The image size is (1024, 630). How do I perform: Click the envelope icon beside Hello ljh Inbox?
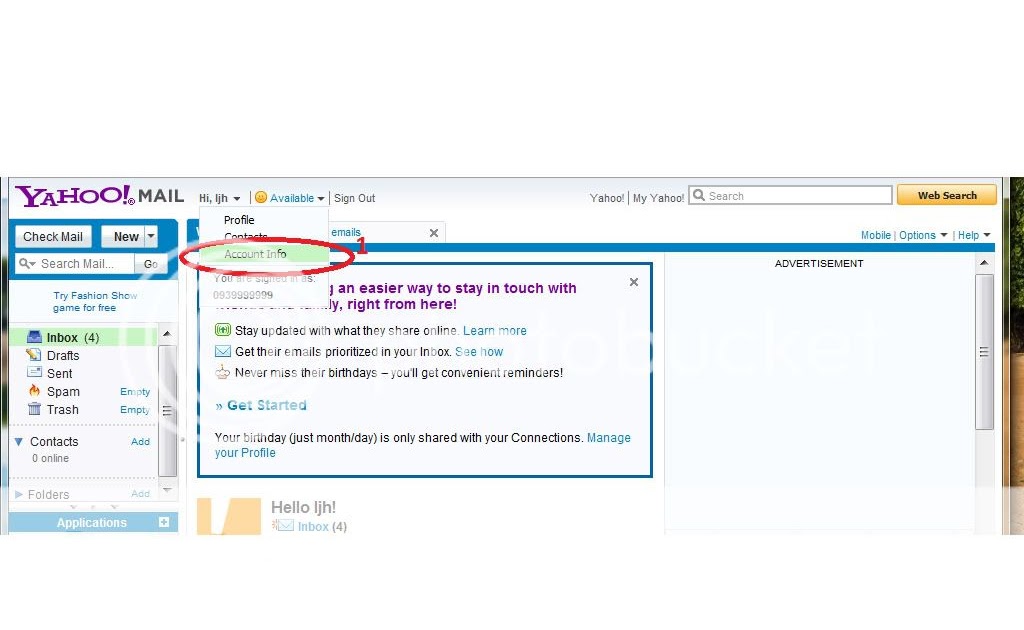tap(283, 526)
